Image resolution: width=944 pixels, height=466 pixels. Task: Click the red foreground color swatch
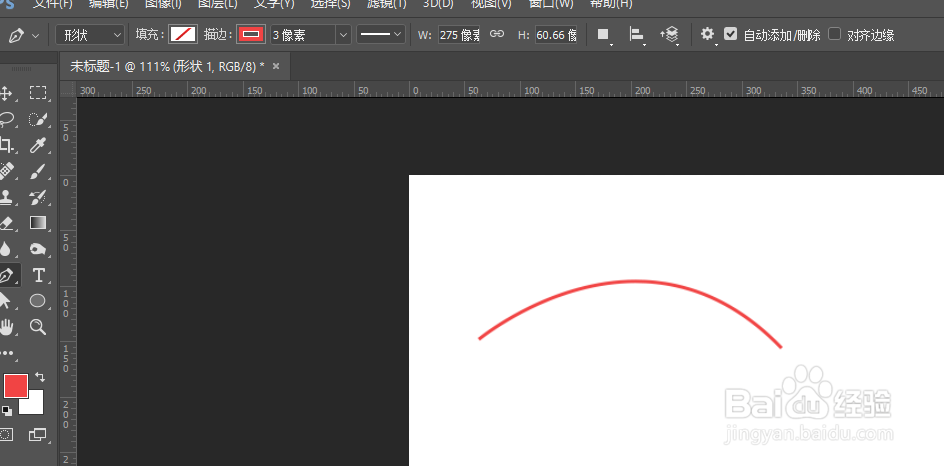pos(16,386)
